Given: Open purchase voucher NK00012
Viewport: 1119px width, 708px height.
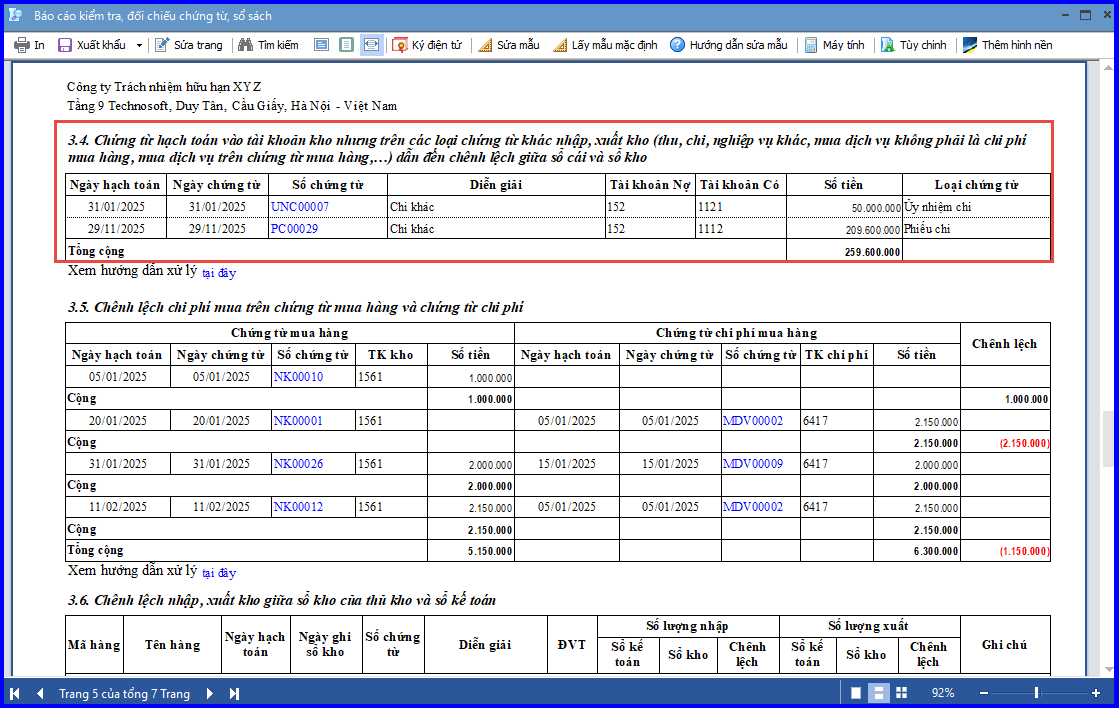Looking at the screenshot, I should 298,507.
